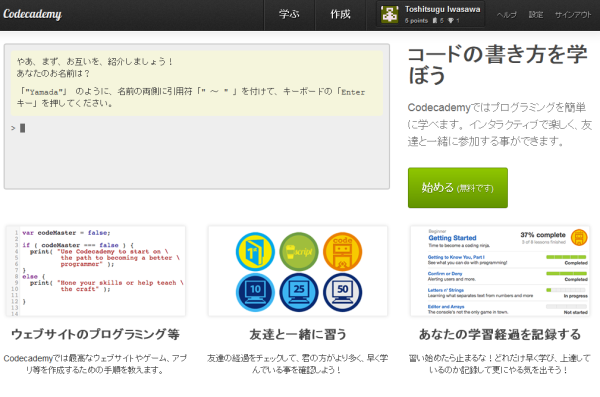Click the Getting Started course title
The width and height of the screenshot is (600, 397).
(452, 238)
